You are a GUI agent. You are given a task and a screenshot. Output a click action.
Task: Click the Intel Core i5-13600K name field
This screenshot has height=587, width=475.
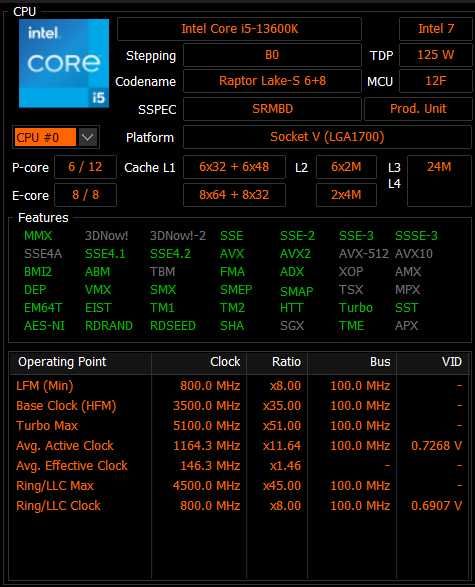point(239,29)
